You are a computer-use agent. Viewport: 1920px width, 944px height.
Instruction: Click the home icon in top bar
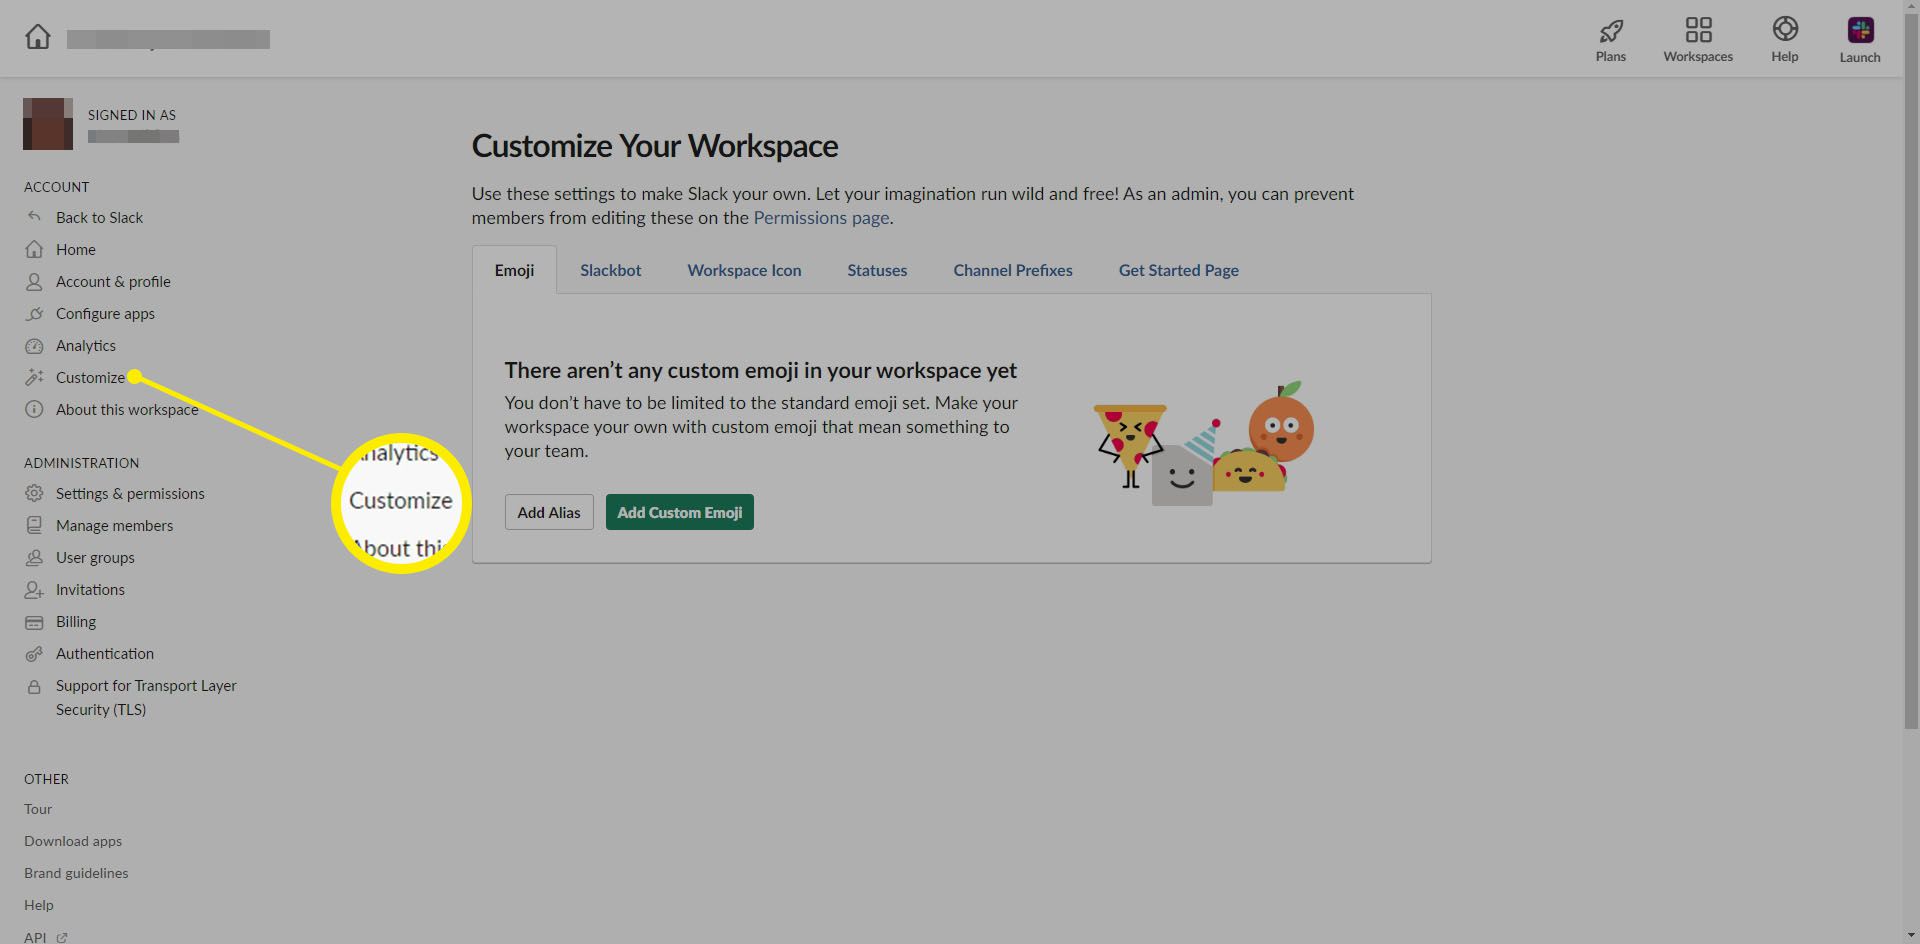click(38, 37)
